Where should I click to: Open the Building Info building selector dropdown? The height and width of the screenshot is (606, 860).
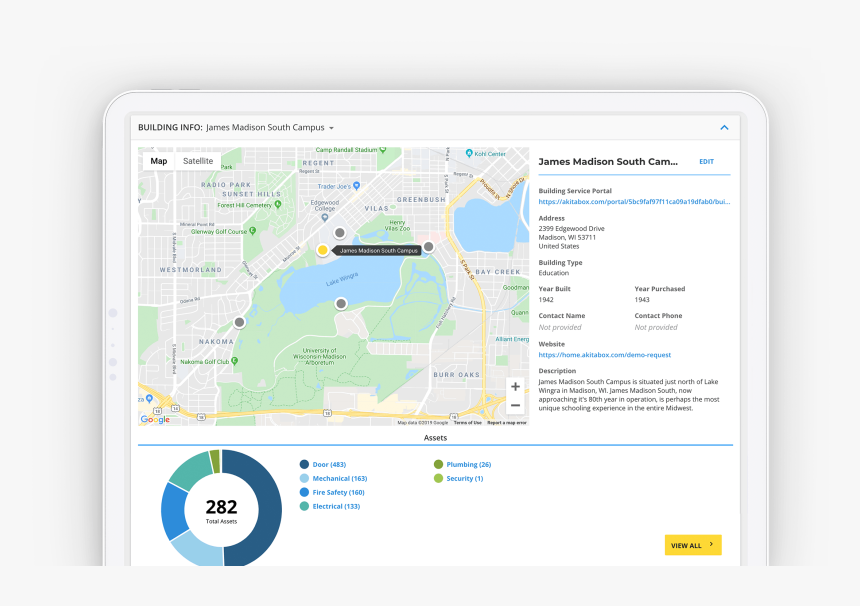pos(270,128)
